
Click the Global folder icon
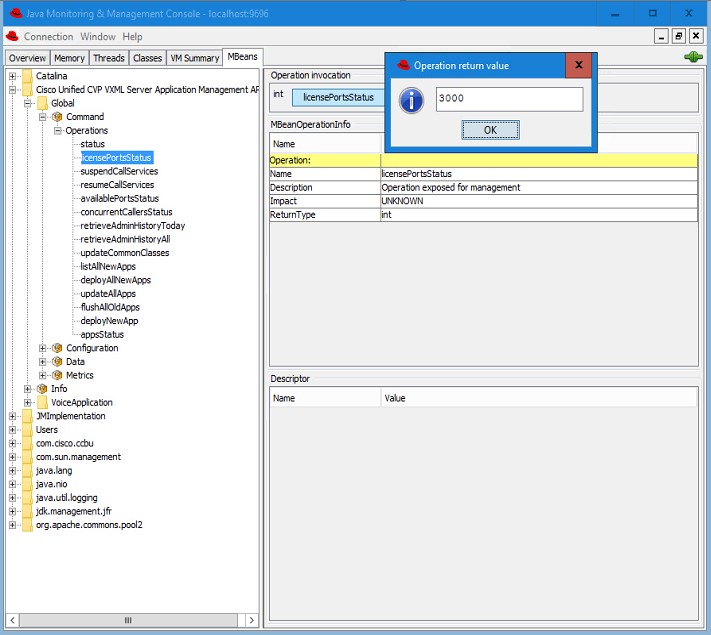42,103
